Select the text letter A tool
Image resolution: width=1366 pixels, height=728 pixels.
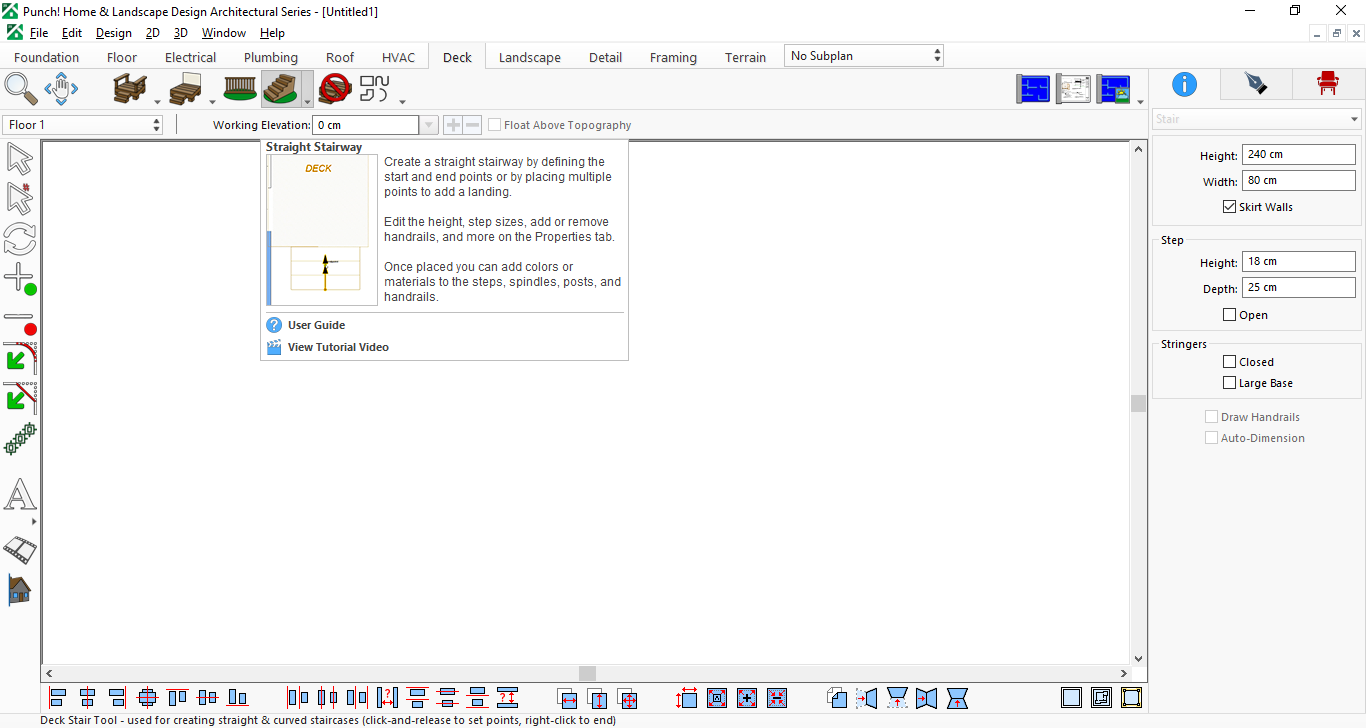click(20, 495)
